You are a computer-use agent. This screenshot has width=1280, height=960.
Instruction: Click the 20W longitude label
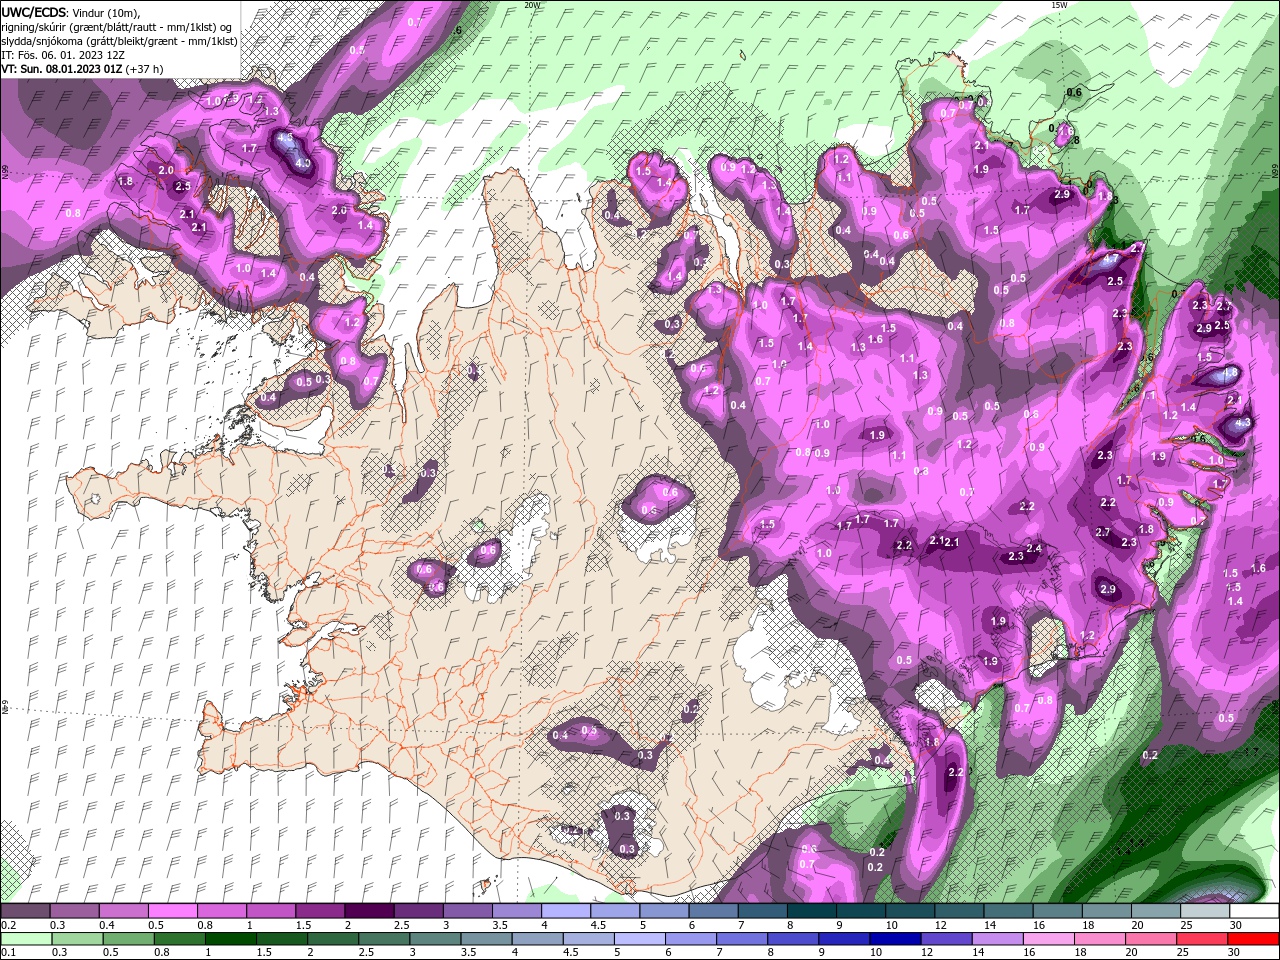(533, 5)
